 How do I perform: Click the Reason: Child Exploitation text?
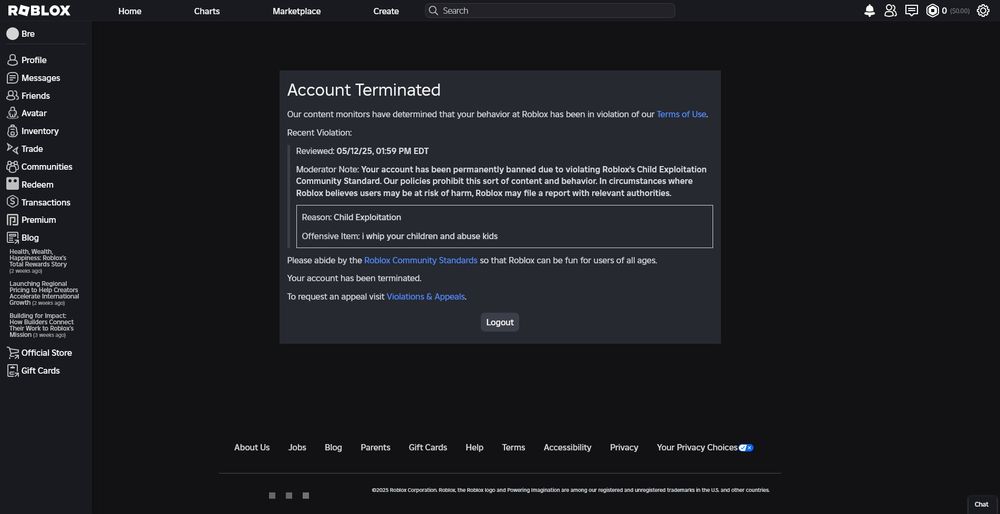pos(351,217)
